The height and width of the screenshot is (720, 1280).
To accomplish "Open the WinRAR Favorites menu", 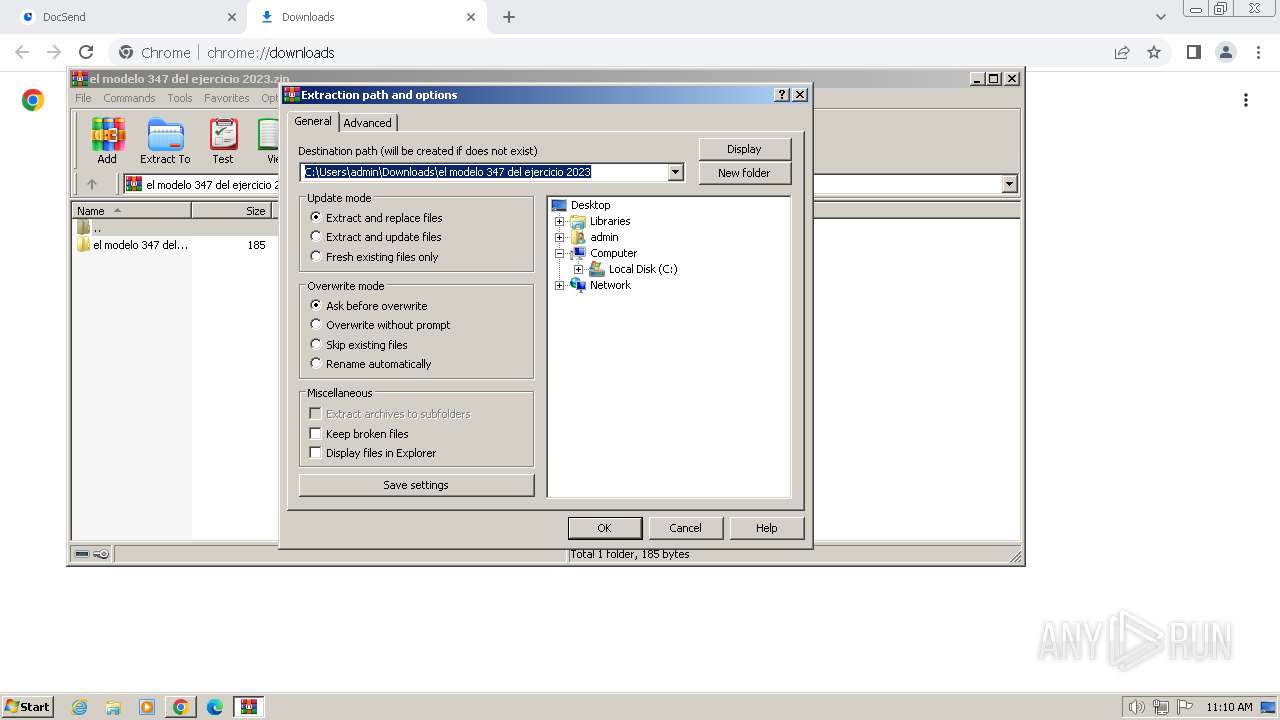I will click(x=227, y=98).
